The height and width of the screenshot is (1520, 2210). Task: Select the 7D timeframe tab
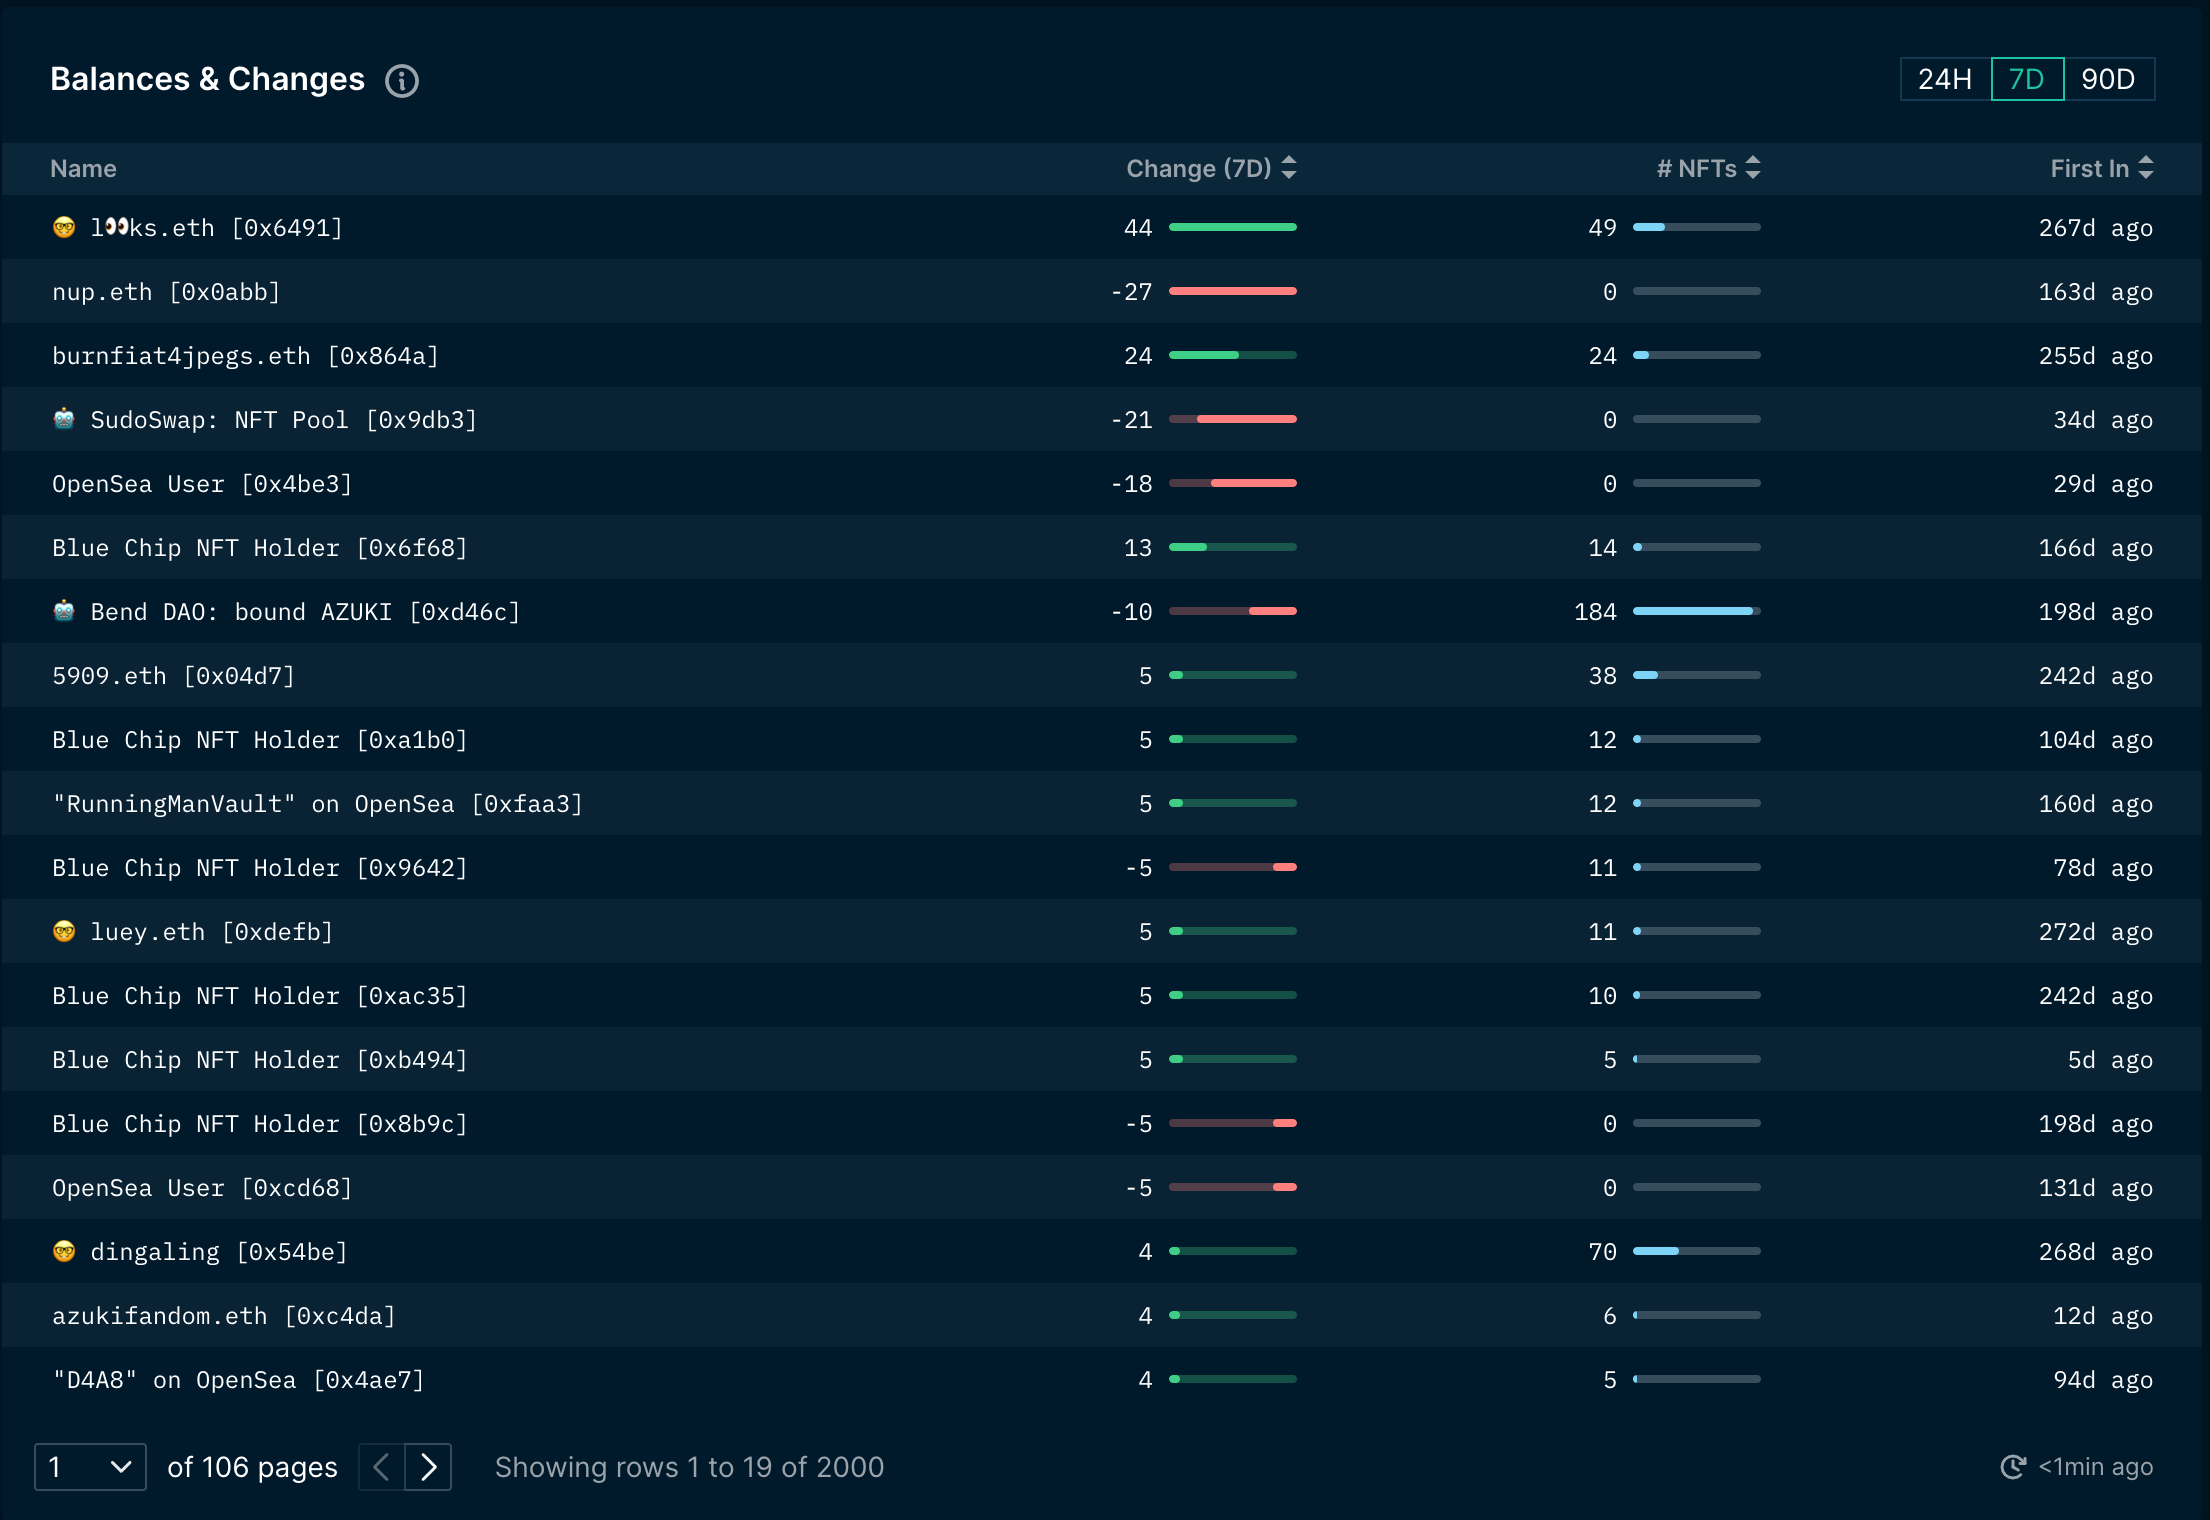click(x=2027, y=79)
